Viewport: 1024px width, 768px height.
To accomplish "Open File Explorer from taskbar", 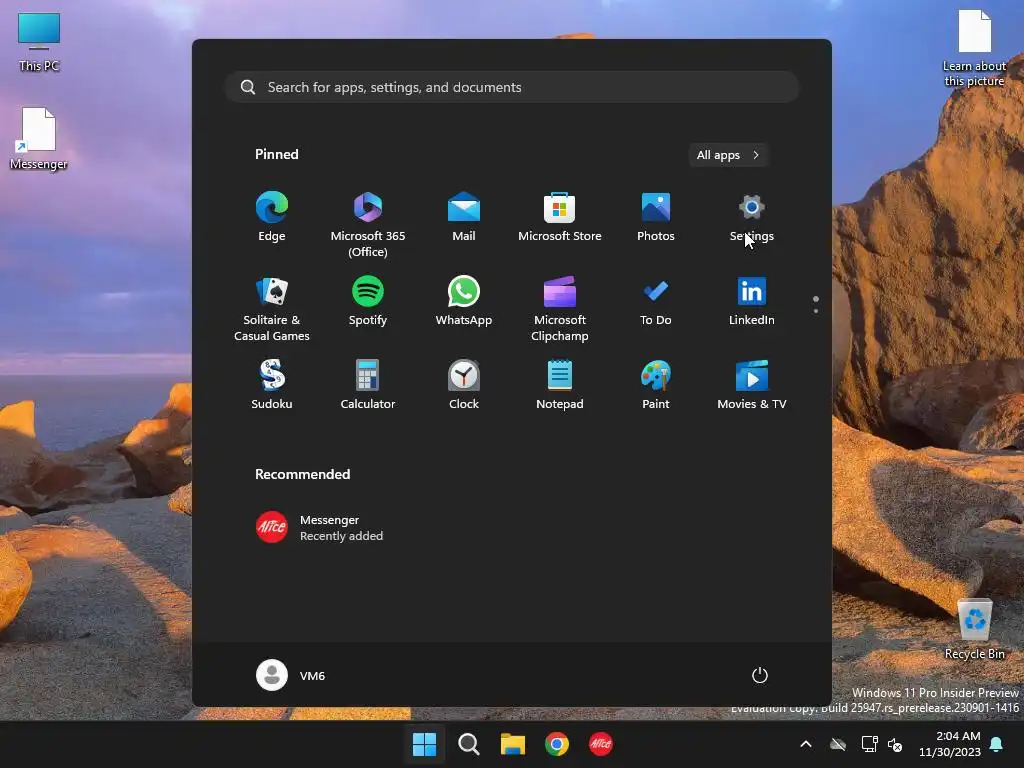I will pos(513,744).
